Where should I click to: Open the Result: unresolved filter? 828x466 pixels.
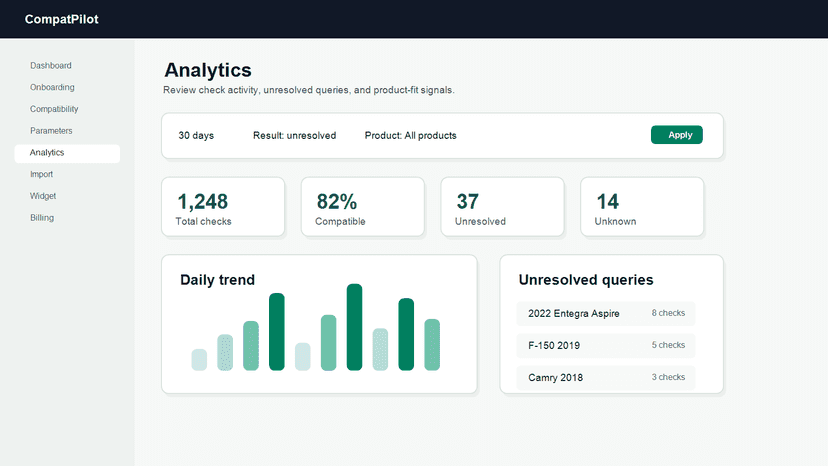(294, 135)
